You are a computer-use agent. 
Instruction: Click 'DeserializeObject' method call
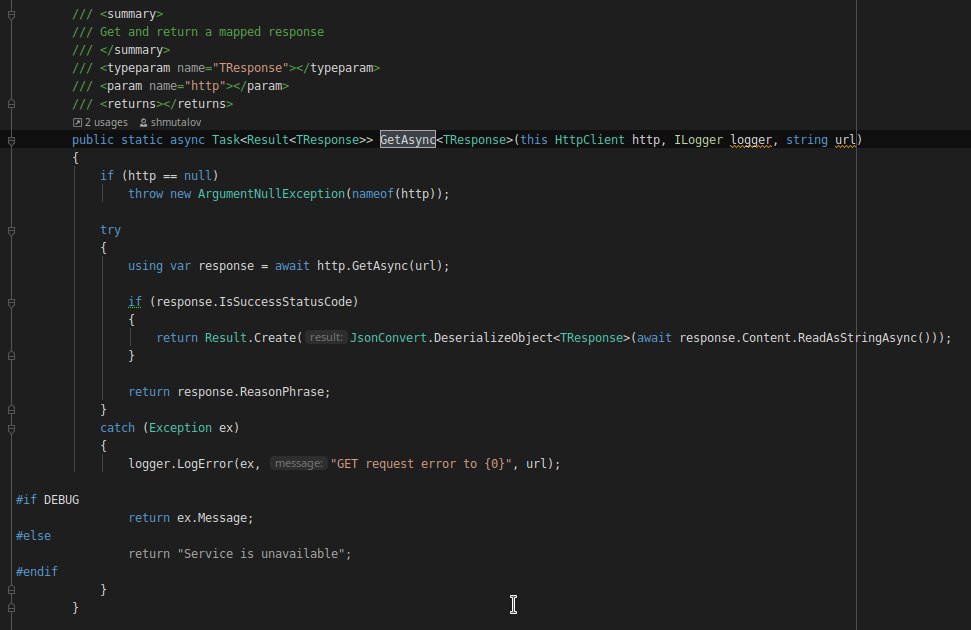[492, 338]
